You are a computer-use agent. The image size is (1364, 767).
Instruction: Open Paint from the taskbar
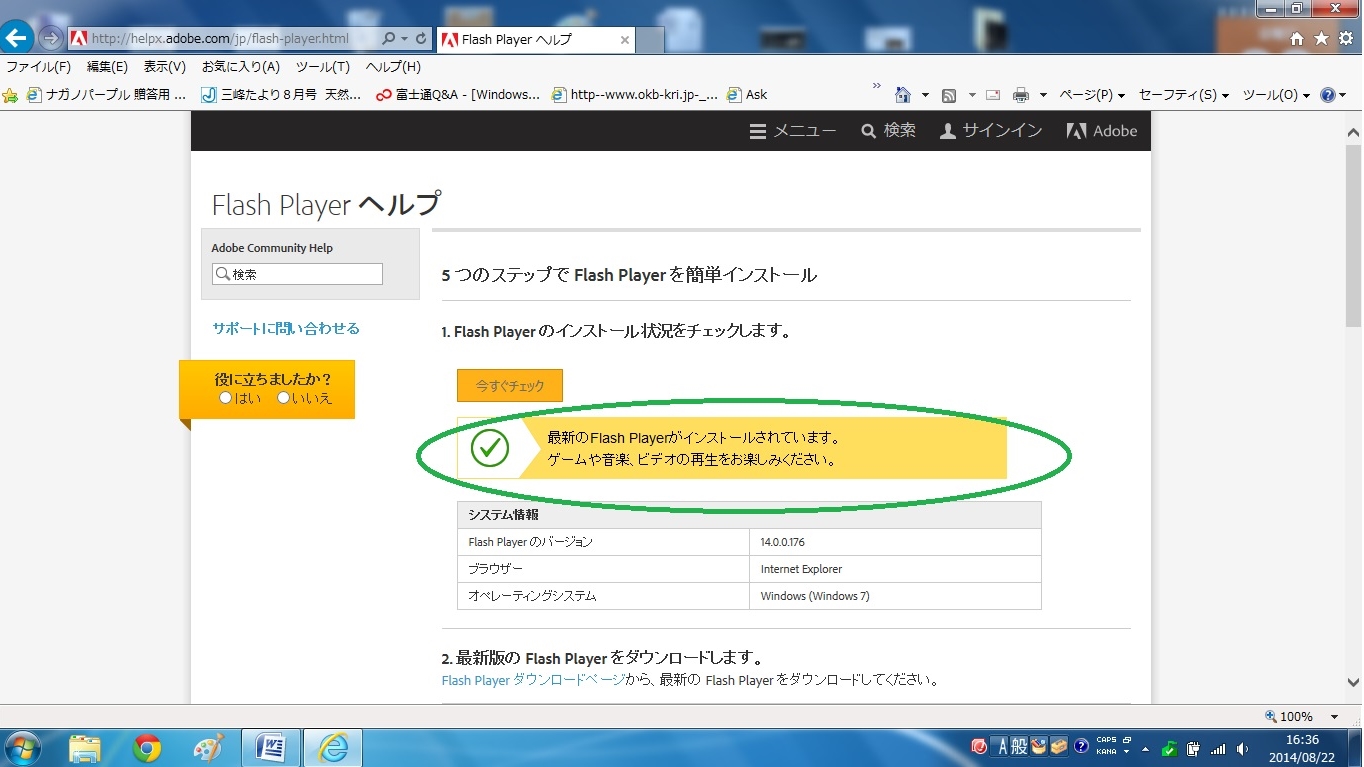(x=208, y=748)
